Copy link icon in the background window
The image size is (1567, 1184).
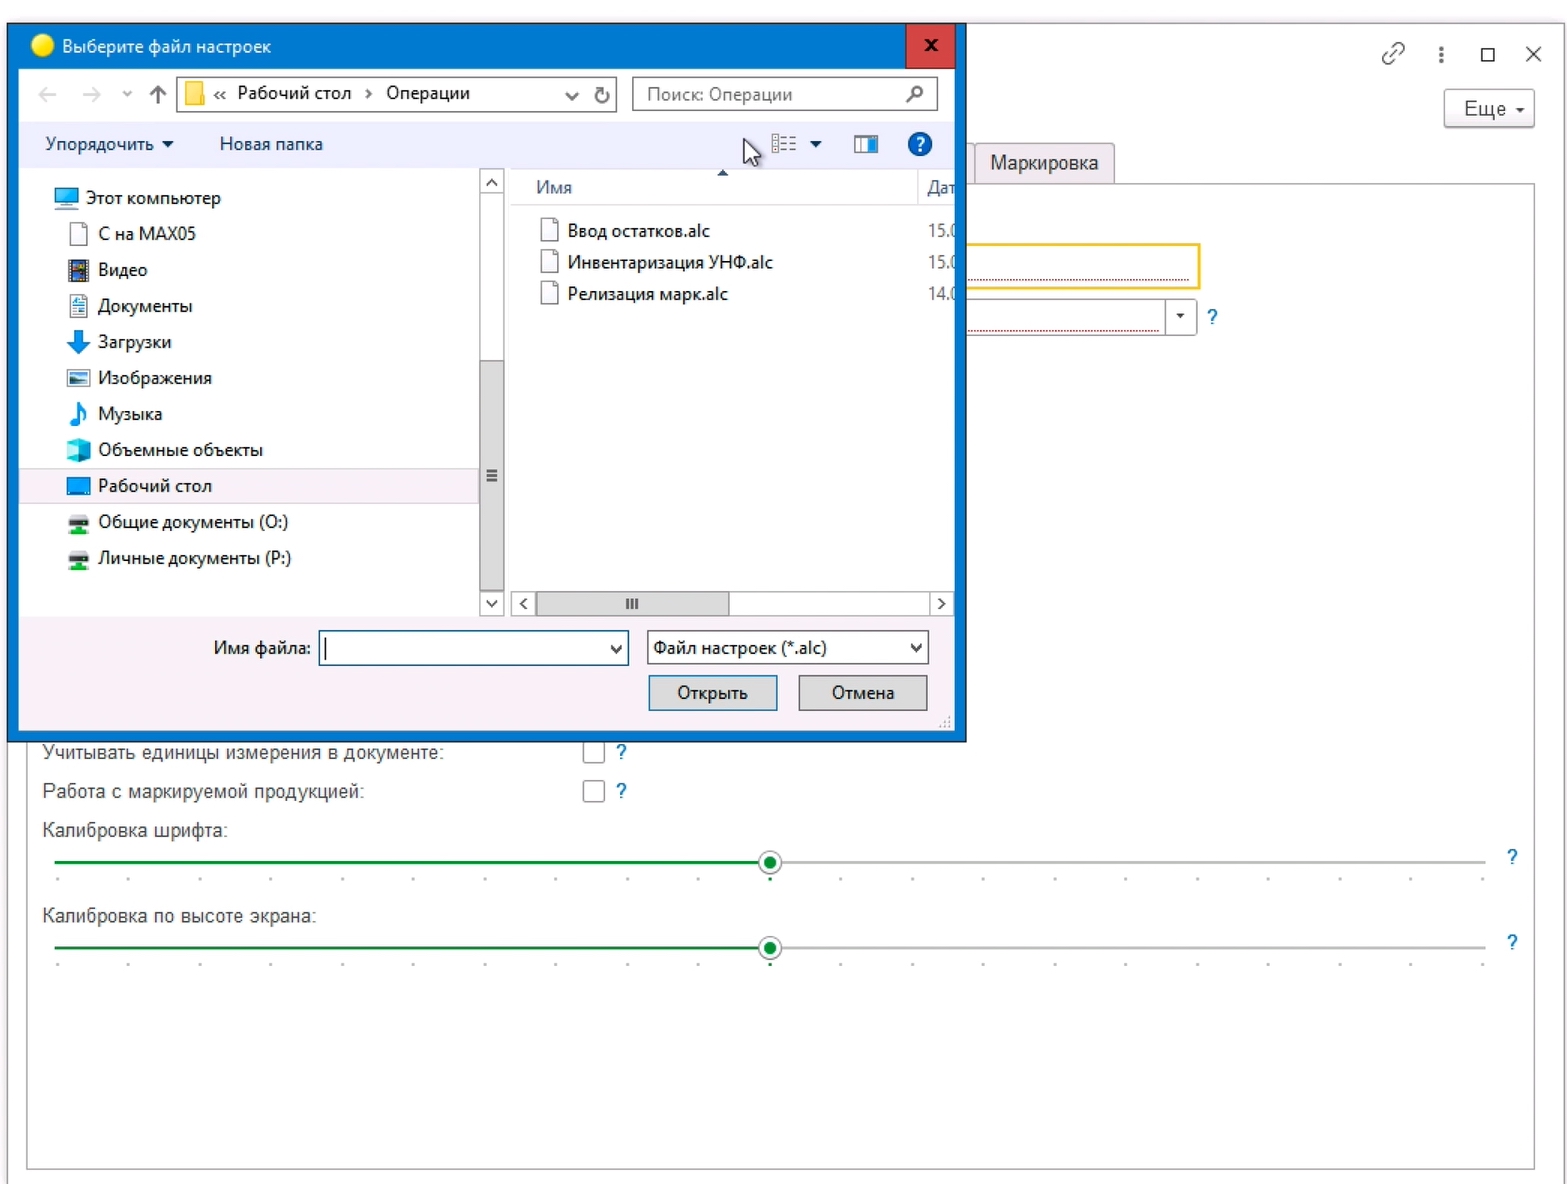1393,54
